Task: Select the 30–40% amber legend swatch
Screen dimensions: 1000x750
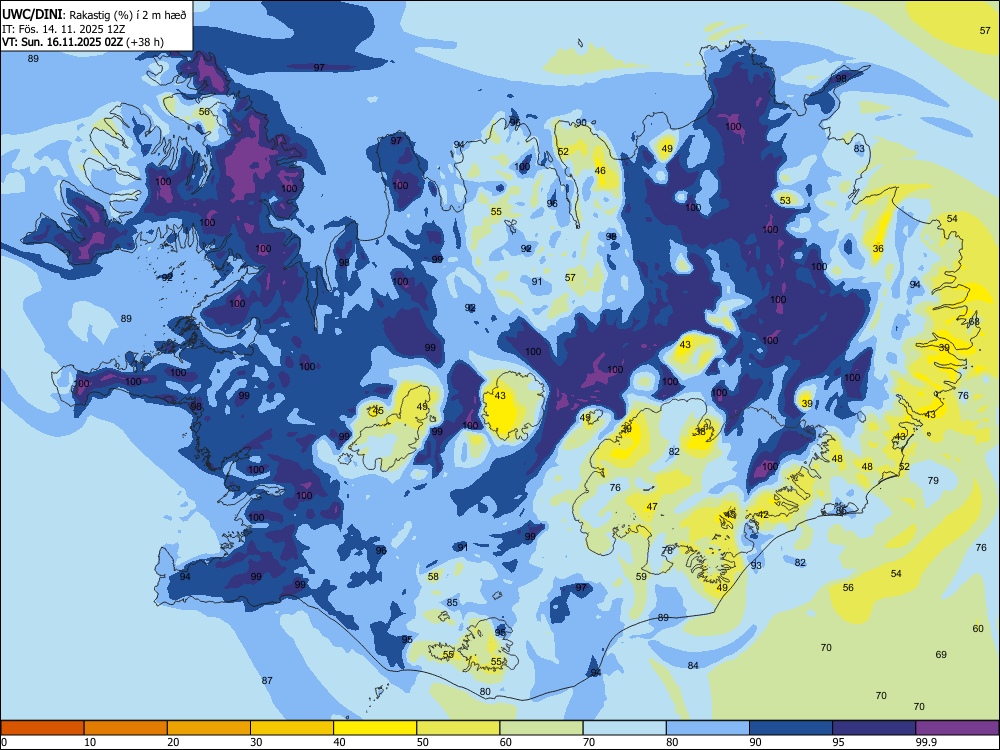Action: [x=292, y=728]
